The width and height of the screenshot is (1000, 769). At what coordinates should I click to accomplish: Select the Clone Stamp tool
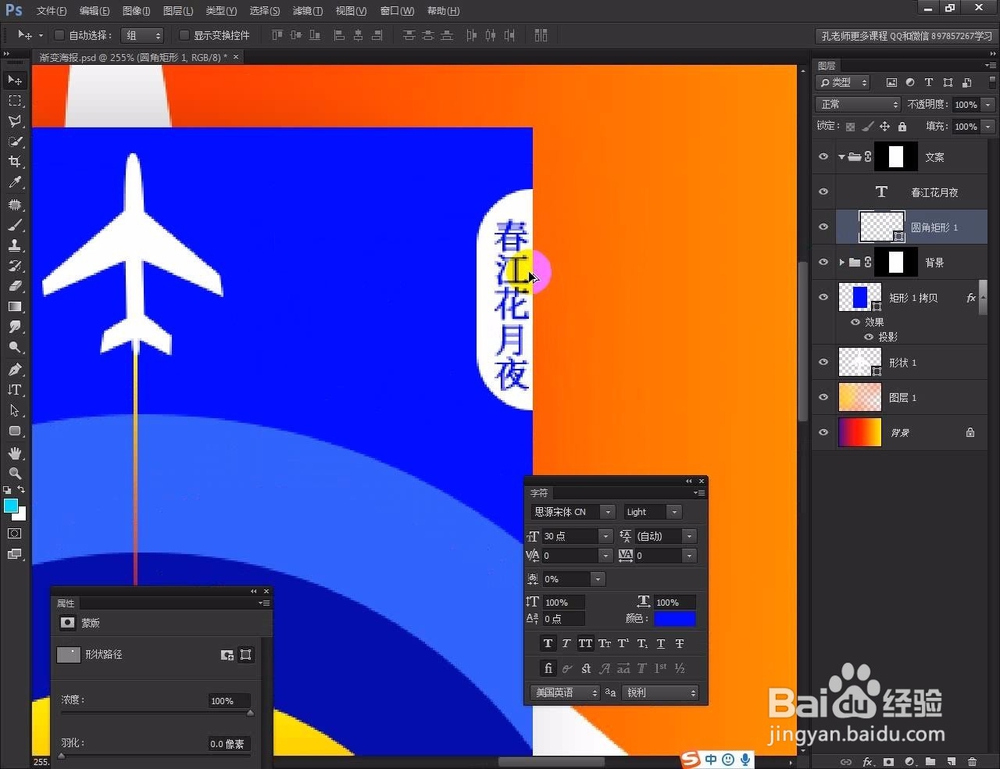(x=13, y=246)
